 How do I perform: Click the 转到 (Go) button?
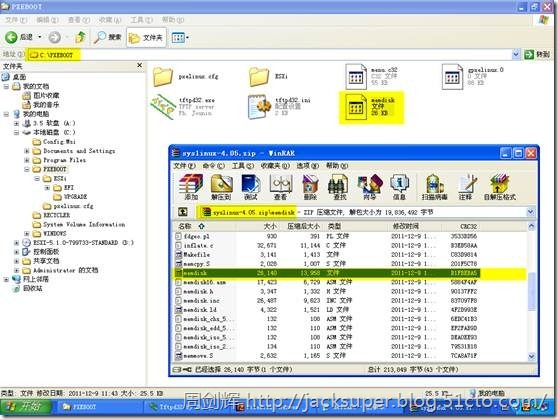click(537, 54)
